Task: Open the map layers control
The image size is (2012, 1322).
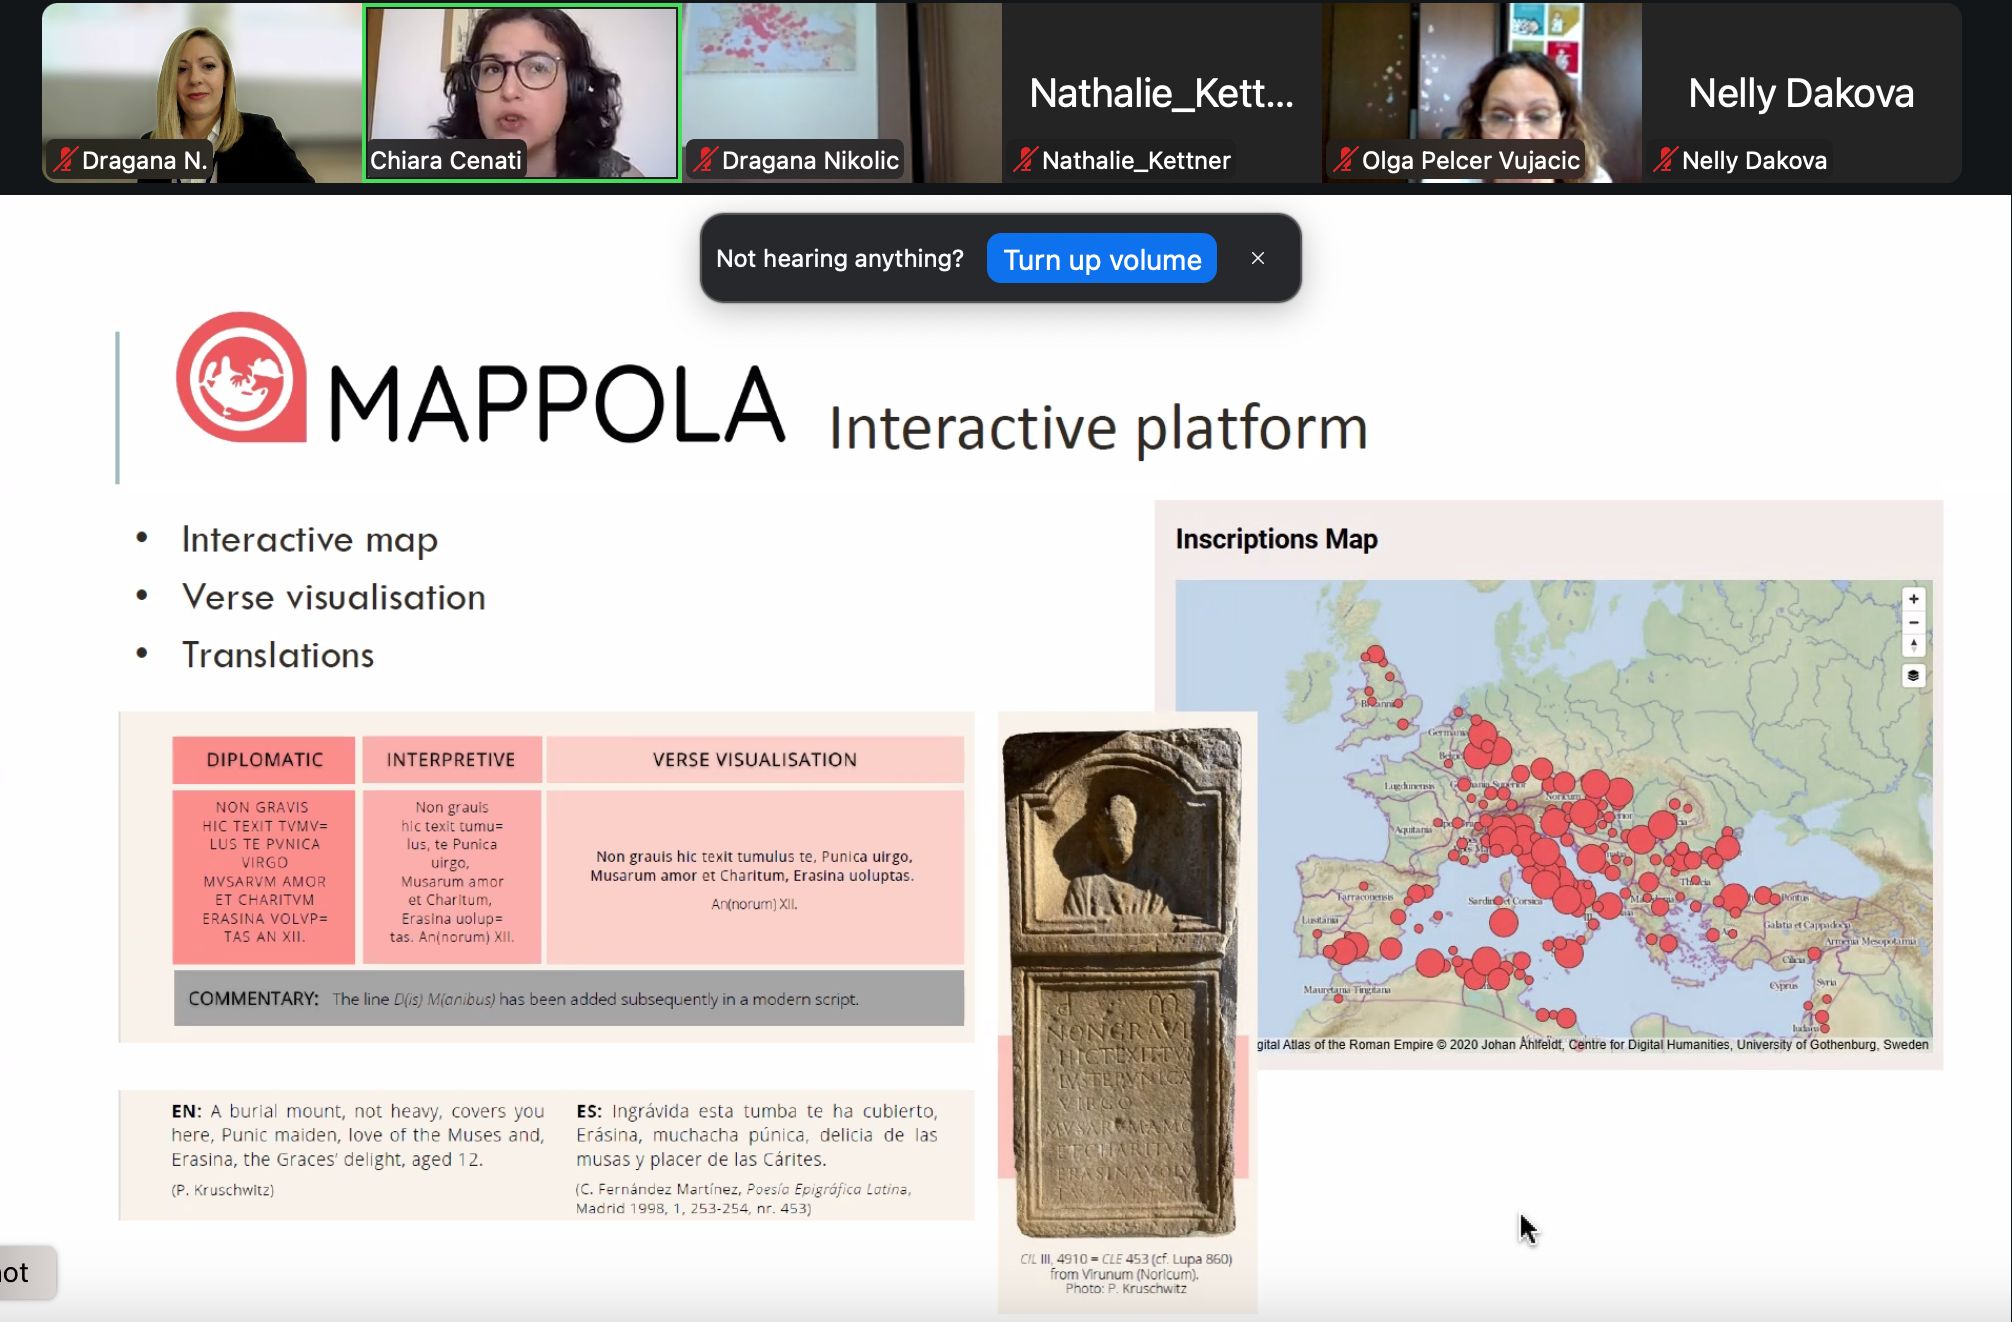Action: point(1913,675)
